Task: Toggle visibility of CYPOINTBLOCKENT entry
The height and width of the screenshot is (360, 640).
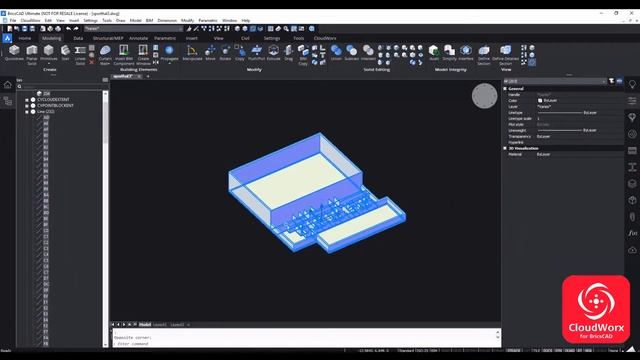Action: 33,106
